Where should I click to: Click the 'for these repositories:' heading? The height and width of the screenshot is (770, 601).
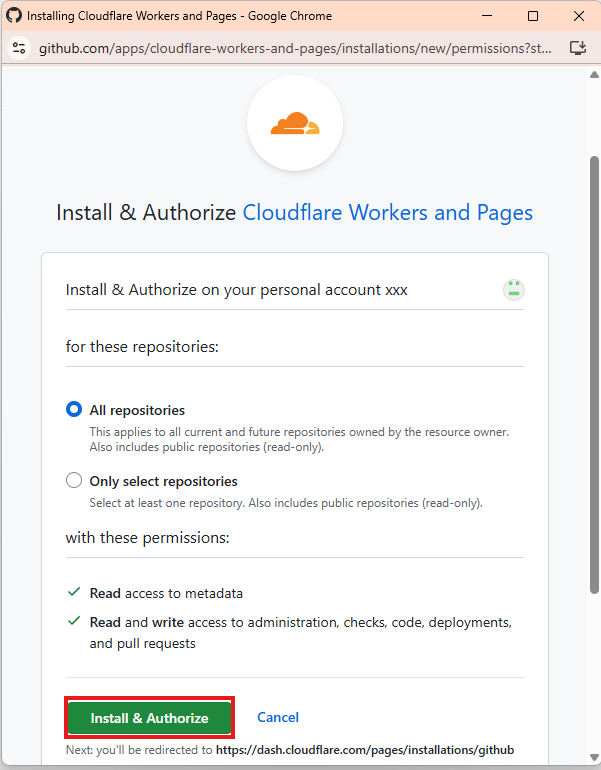142,347
